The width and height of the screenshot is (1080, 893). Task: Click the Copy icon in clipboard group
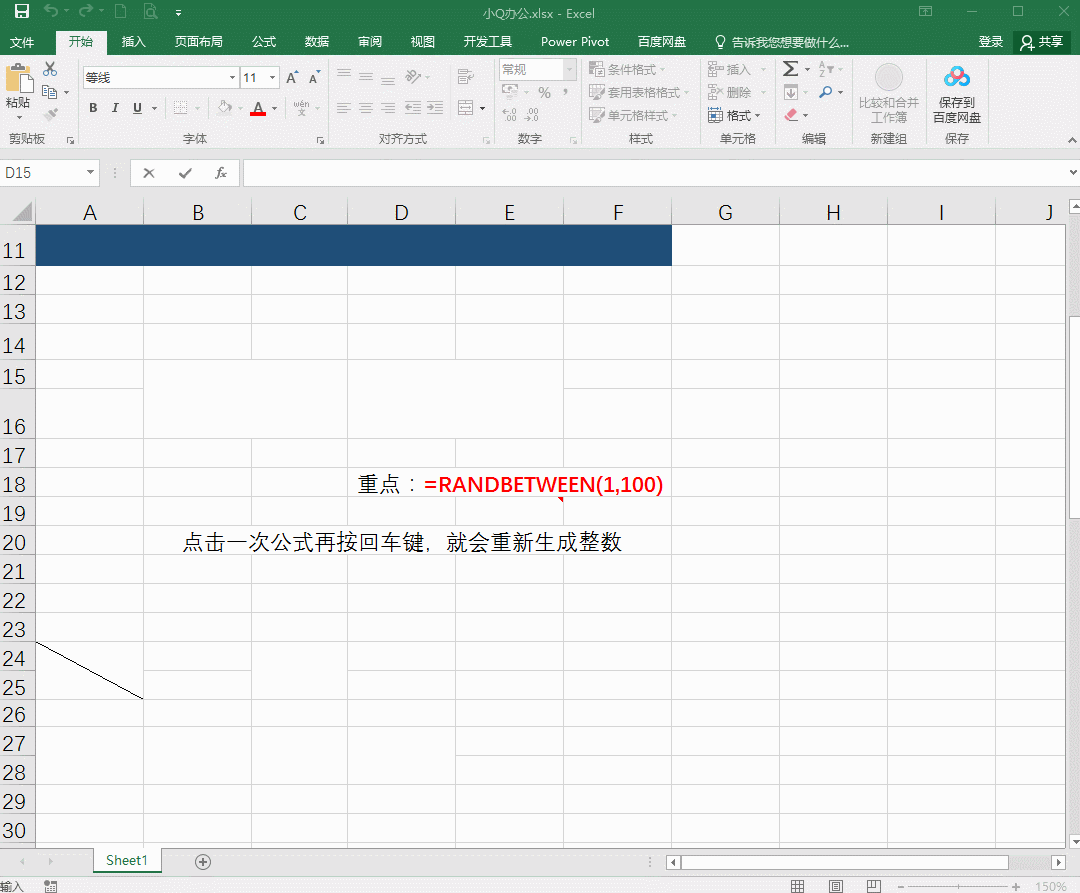(49, 92)
